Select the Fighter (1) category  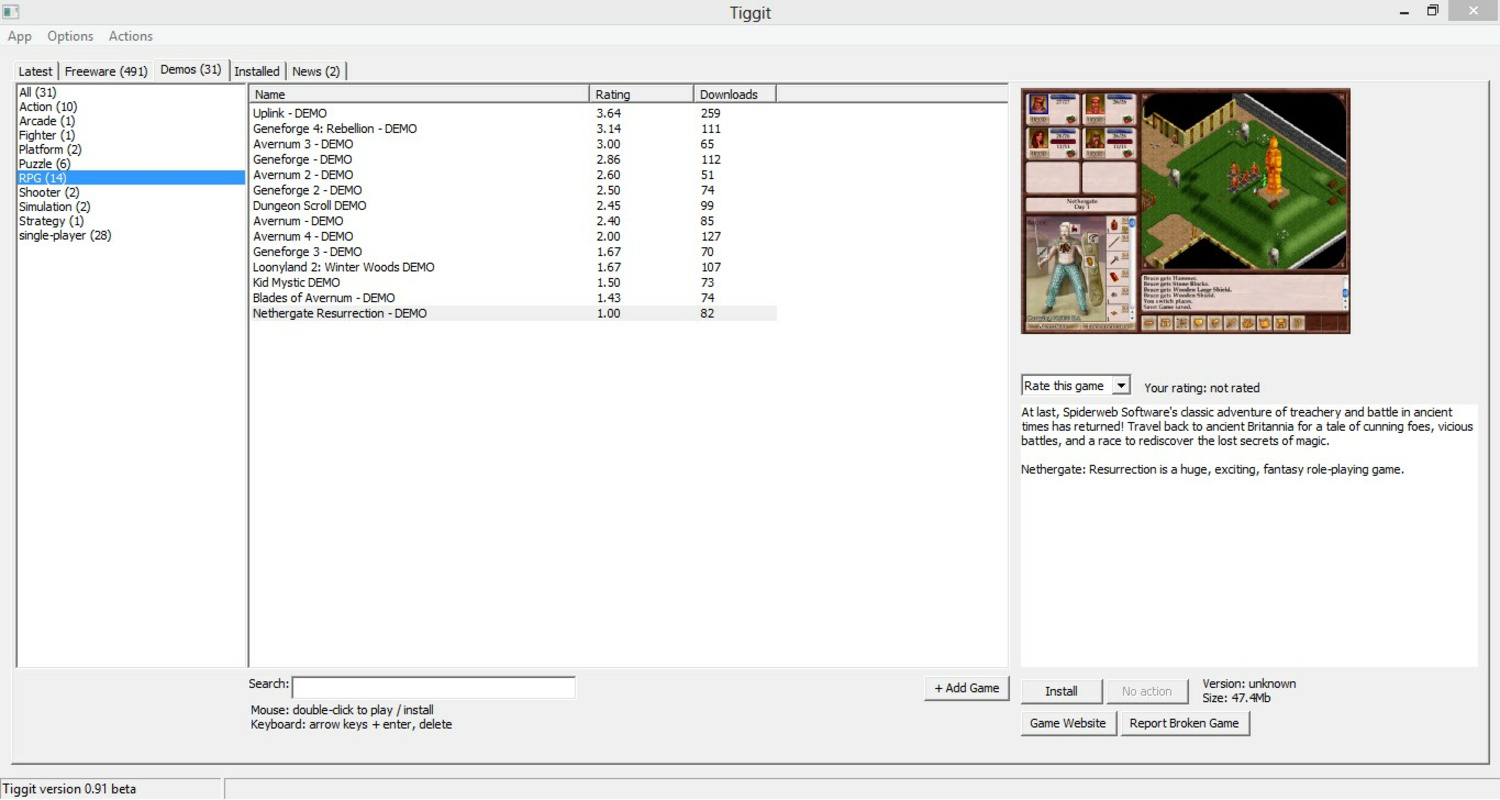tap(131, 135)
